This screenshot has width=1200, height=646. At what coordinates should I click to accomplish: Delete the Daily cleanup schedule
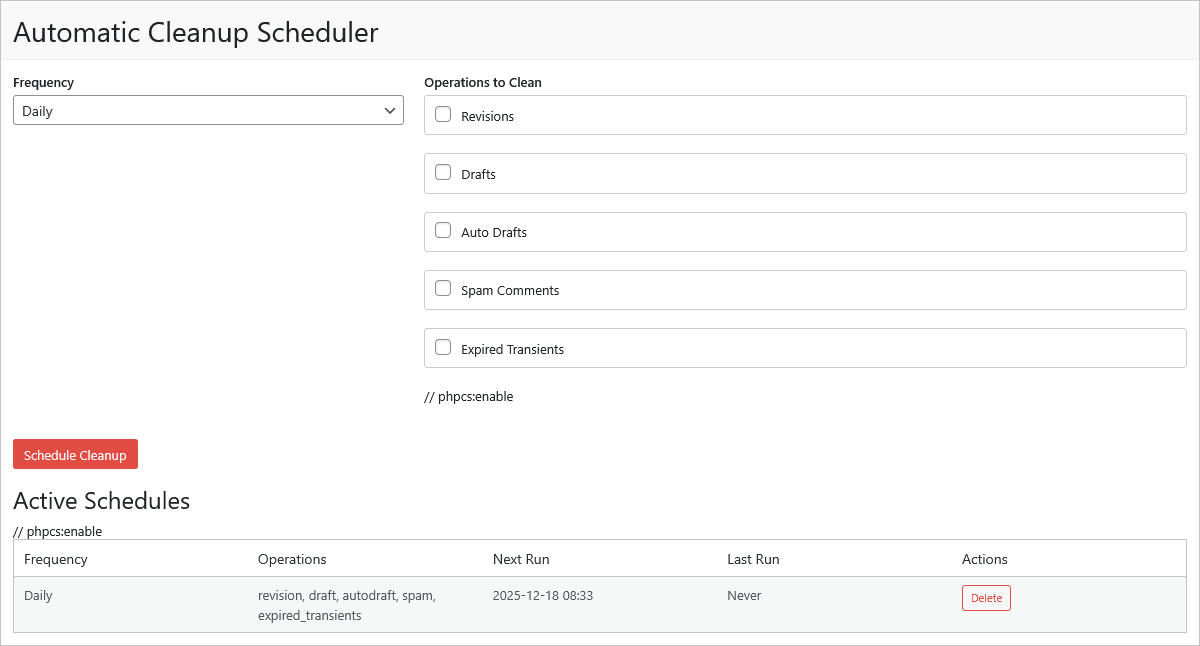tap(986, 598)
